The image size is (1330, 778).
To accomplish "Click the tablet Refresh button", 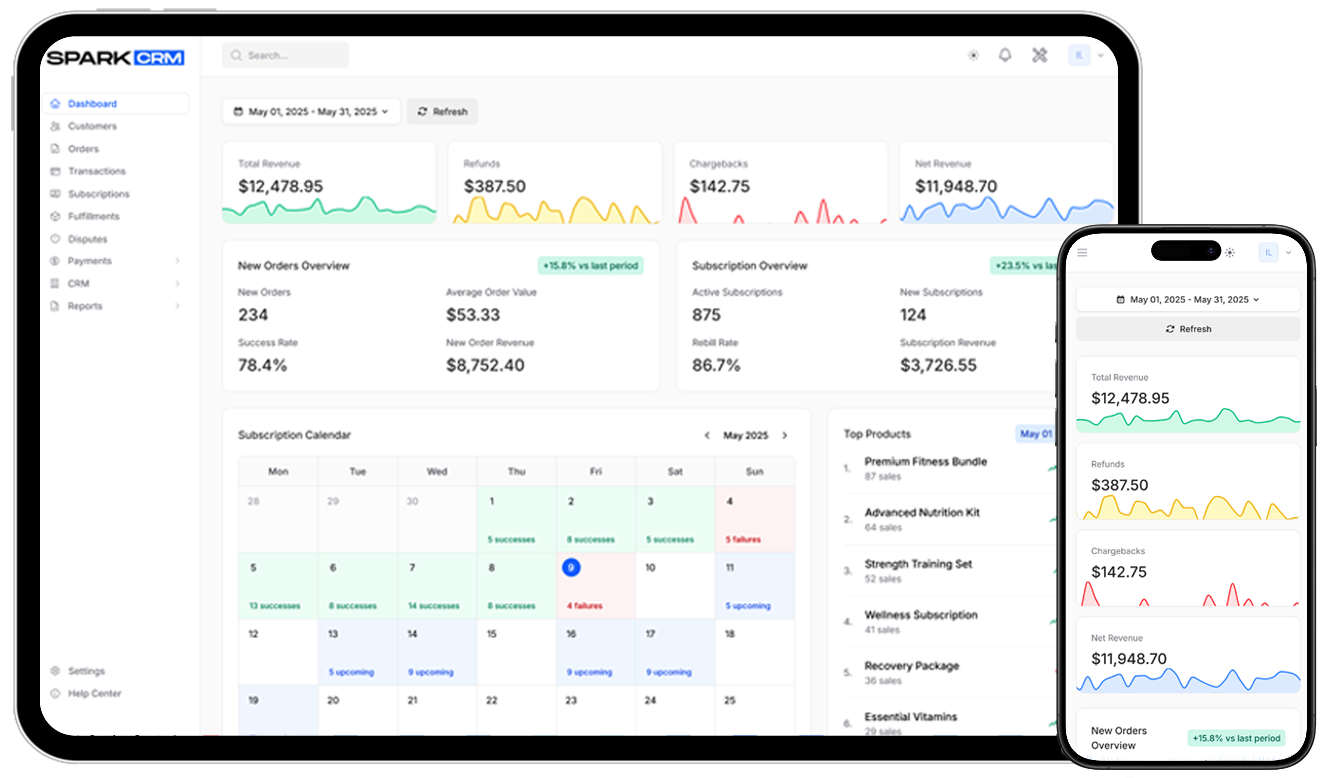I will 442,112.
